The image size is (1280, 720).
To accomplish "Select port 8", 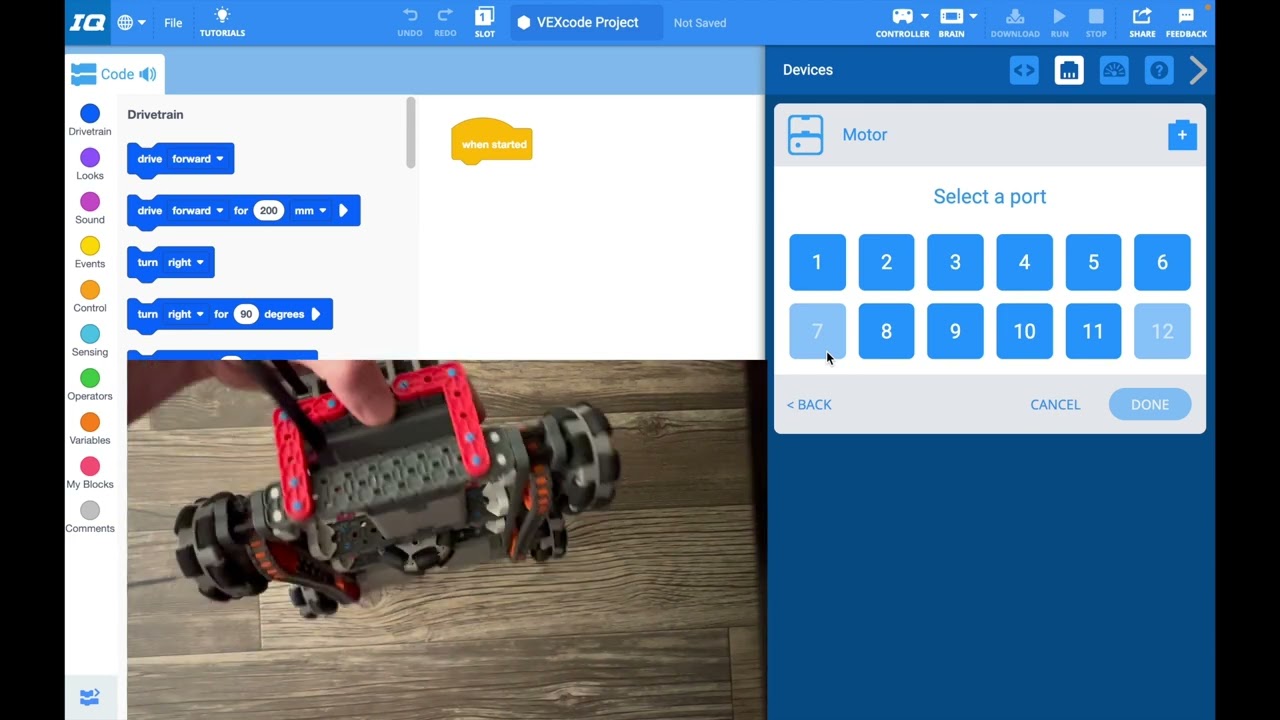I will (x=886, y=331).
